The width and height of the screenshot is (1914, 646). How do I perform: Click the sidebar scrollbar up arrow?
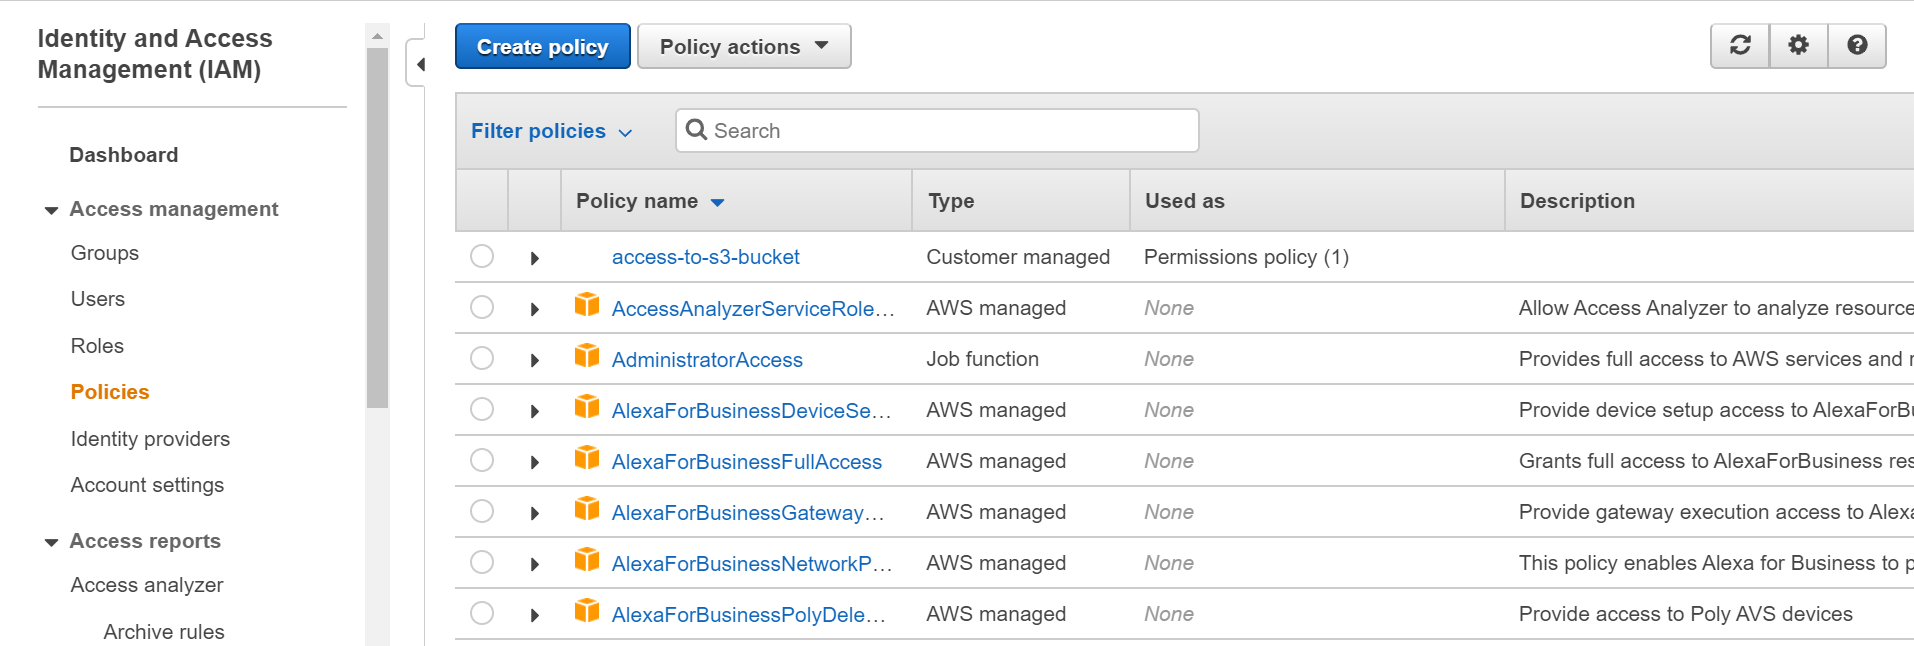click(377, 36)
